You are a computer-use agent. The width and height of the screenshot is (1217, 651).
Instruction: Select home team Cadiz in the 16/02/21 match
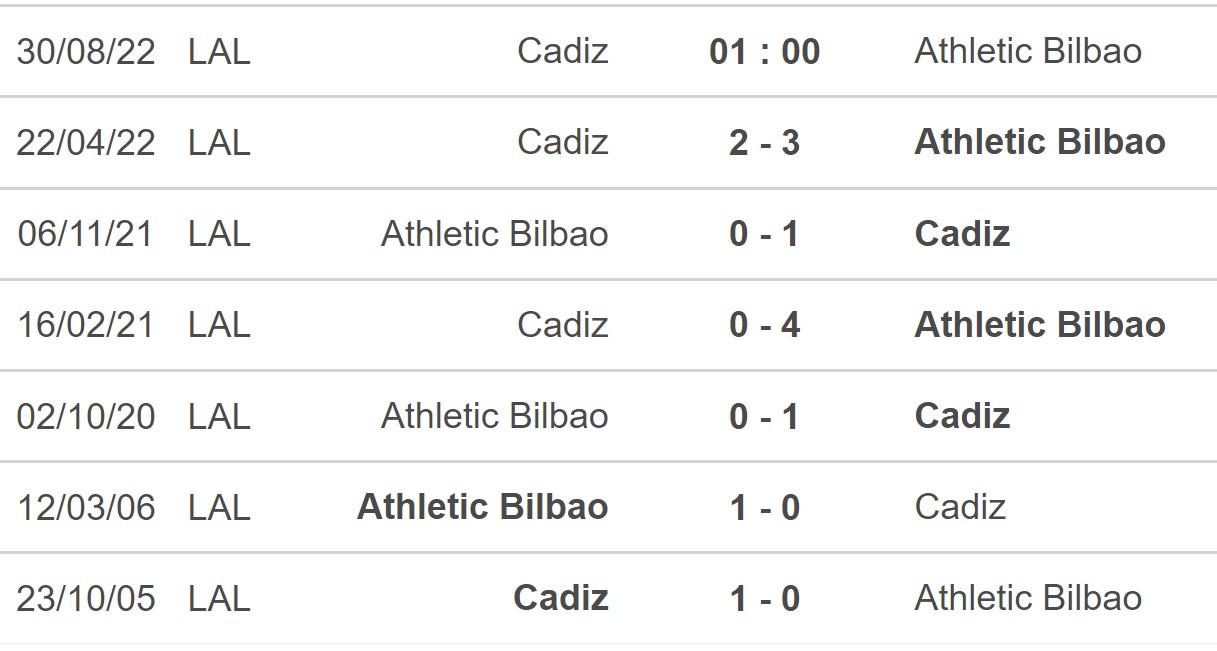pyautogui.click(x=562, y=325)
